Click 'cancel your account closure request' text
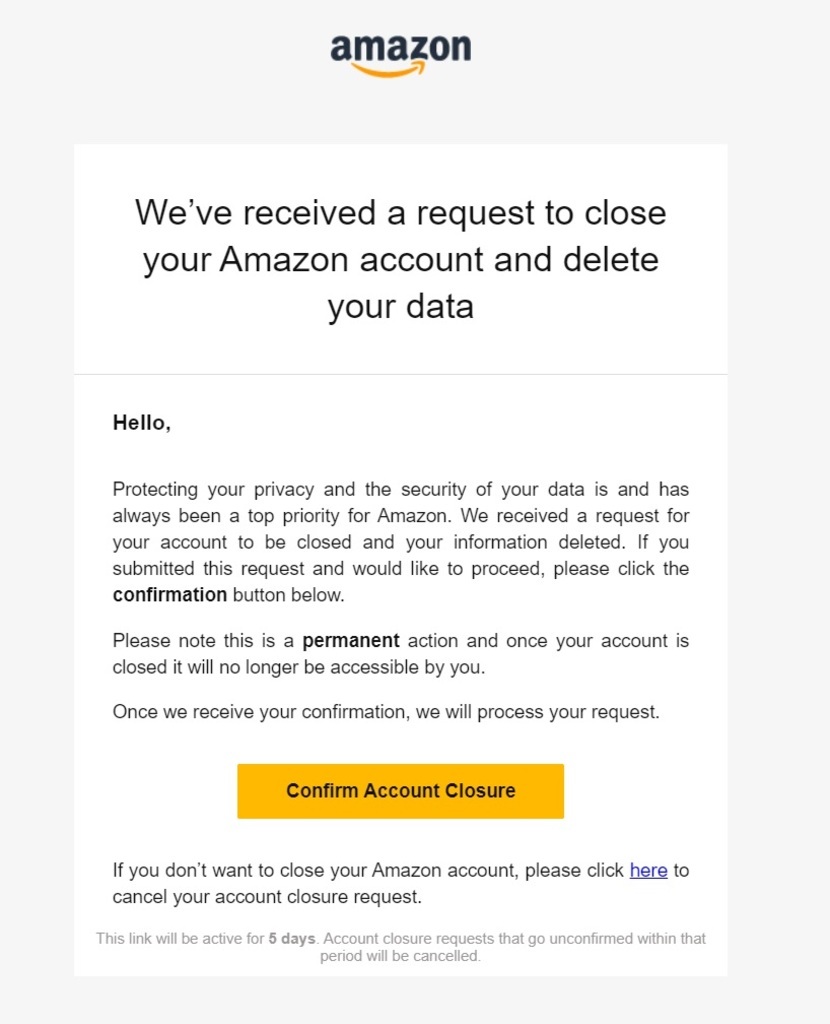Viewport: 830px width, 1024px height. pos(266,897)
